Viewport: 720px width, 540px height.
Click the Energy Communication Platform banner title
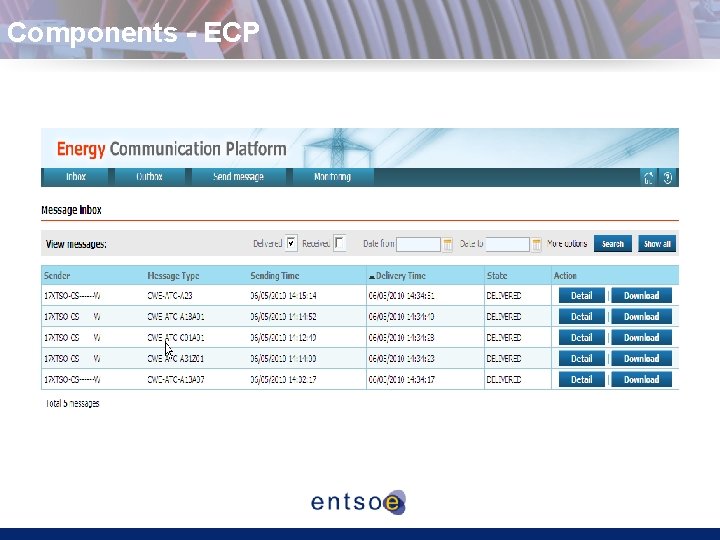tap(172, 149)
